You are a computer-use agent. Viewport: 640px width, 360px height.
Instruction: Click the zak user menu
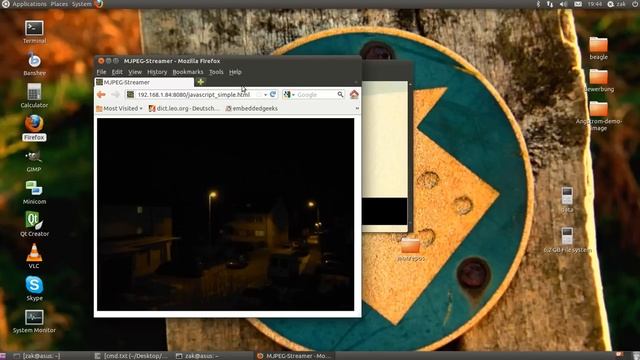point(616,4)
